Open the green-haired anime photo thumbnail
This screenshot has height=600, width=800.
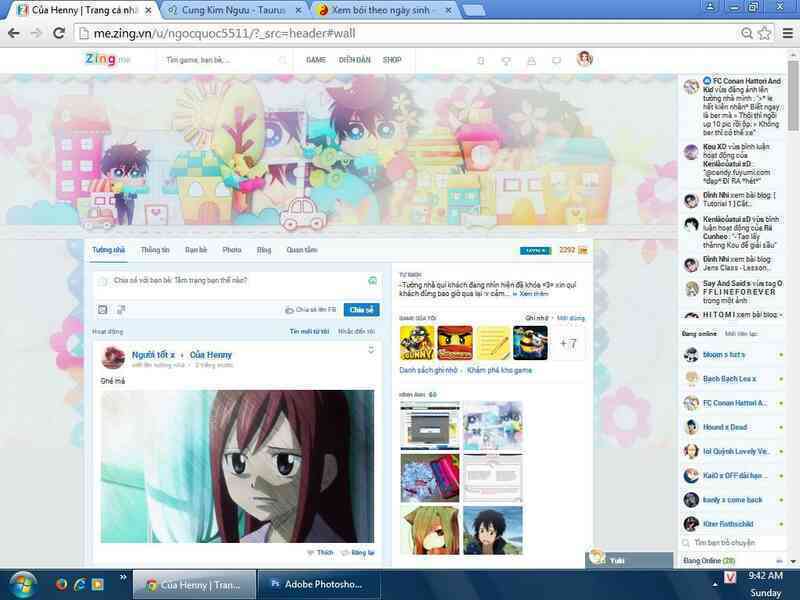click(x=430, y=531)
